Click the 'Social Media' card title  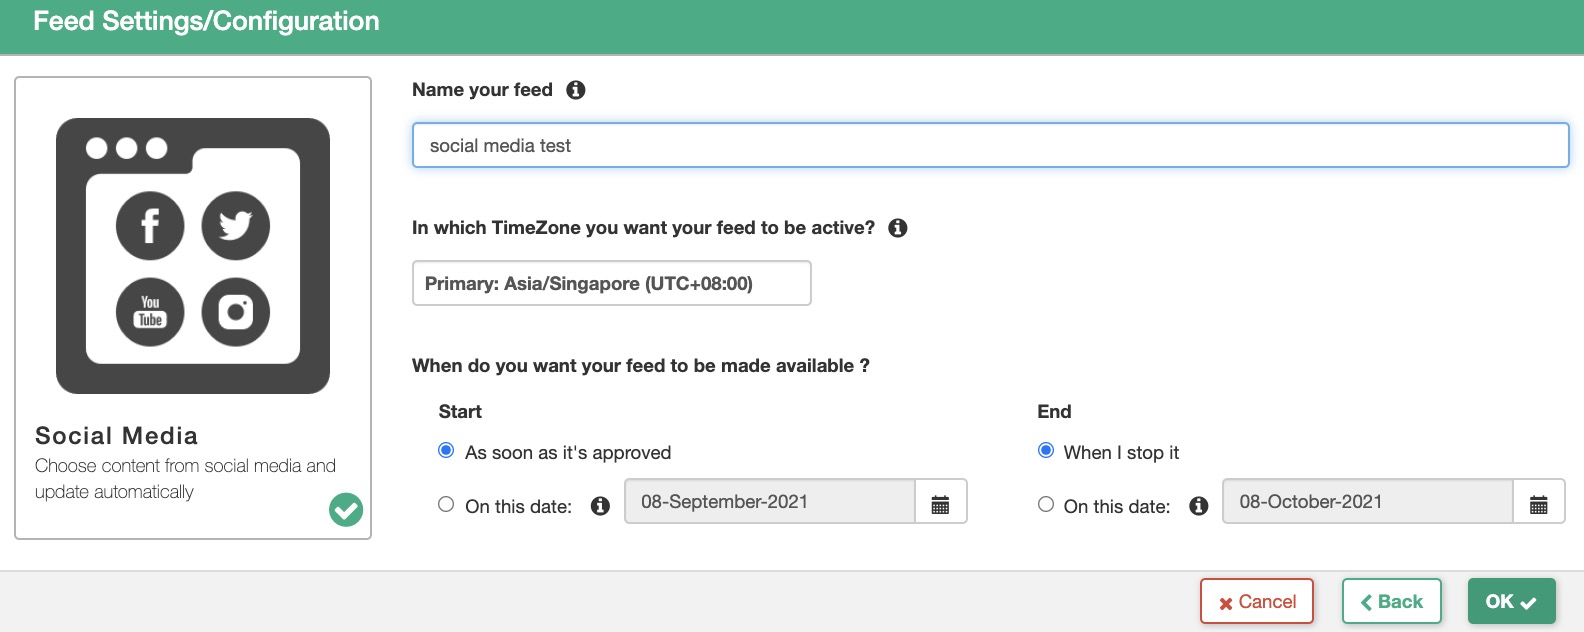116,436
